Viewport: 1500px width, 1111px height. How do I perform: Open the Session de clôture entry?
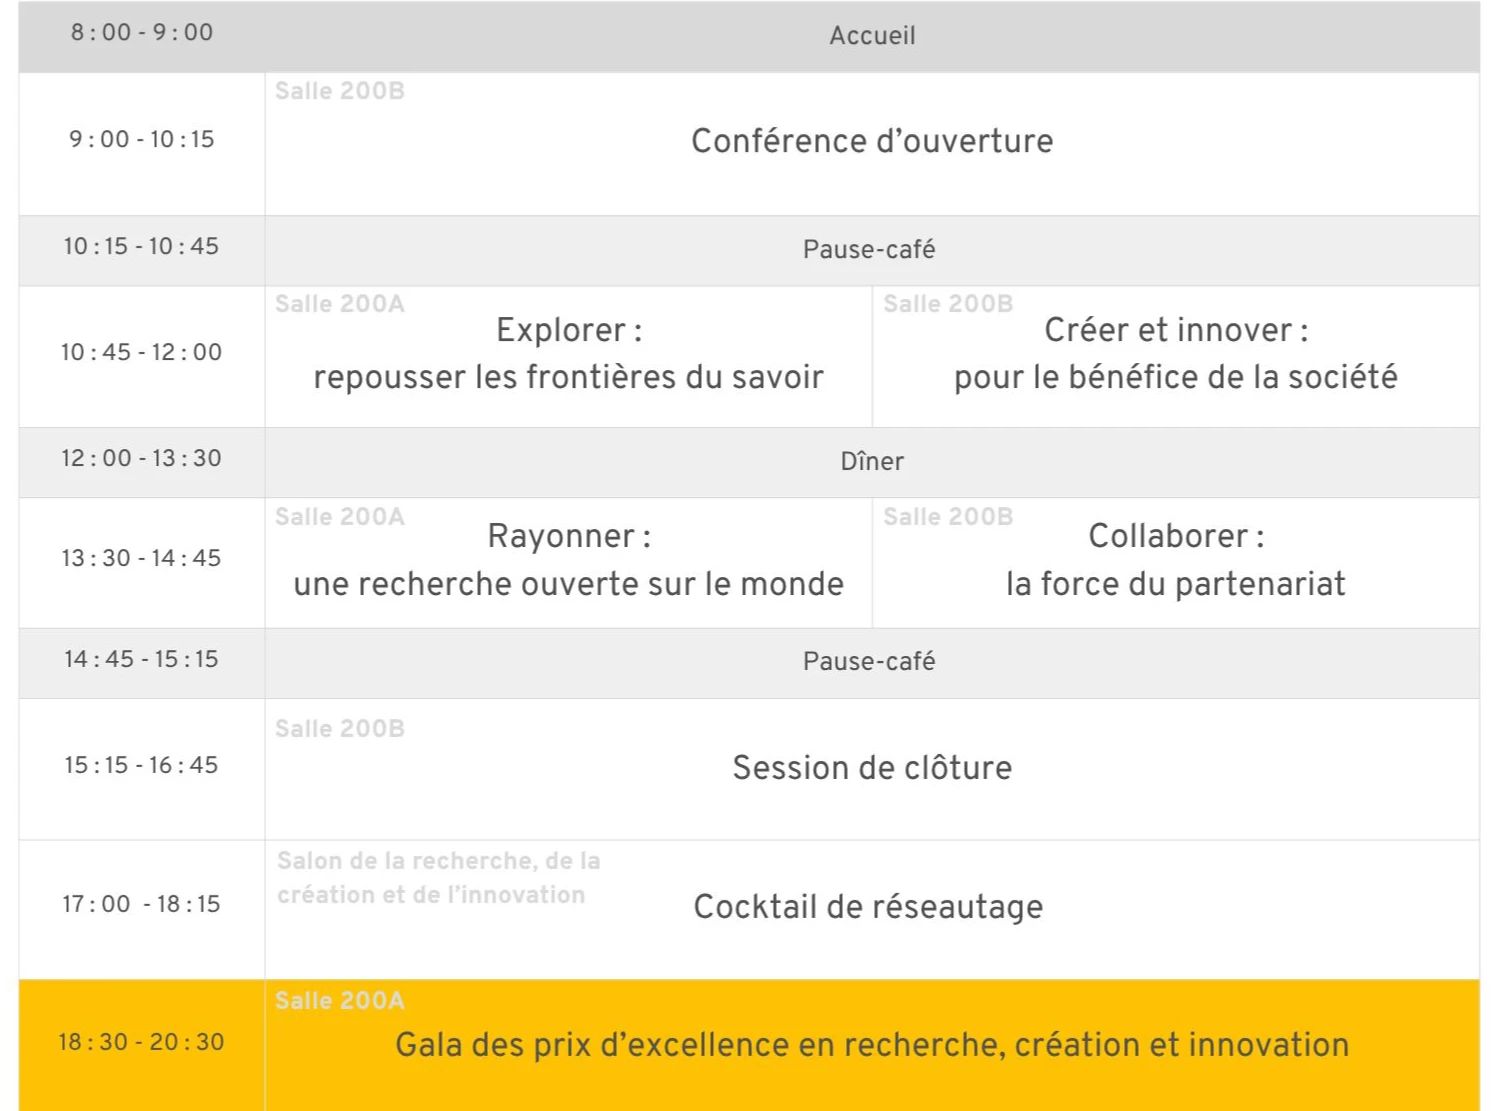pos(872,768)
